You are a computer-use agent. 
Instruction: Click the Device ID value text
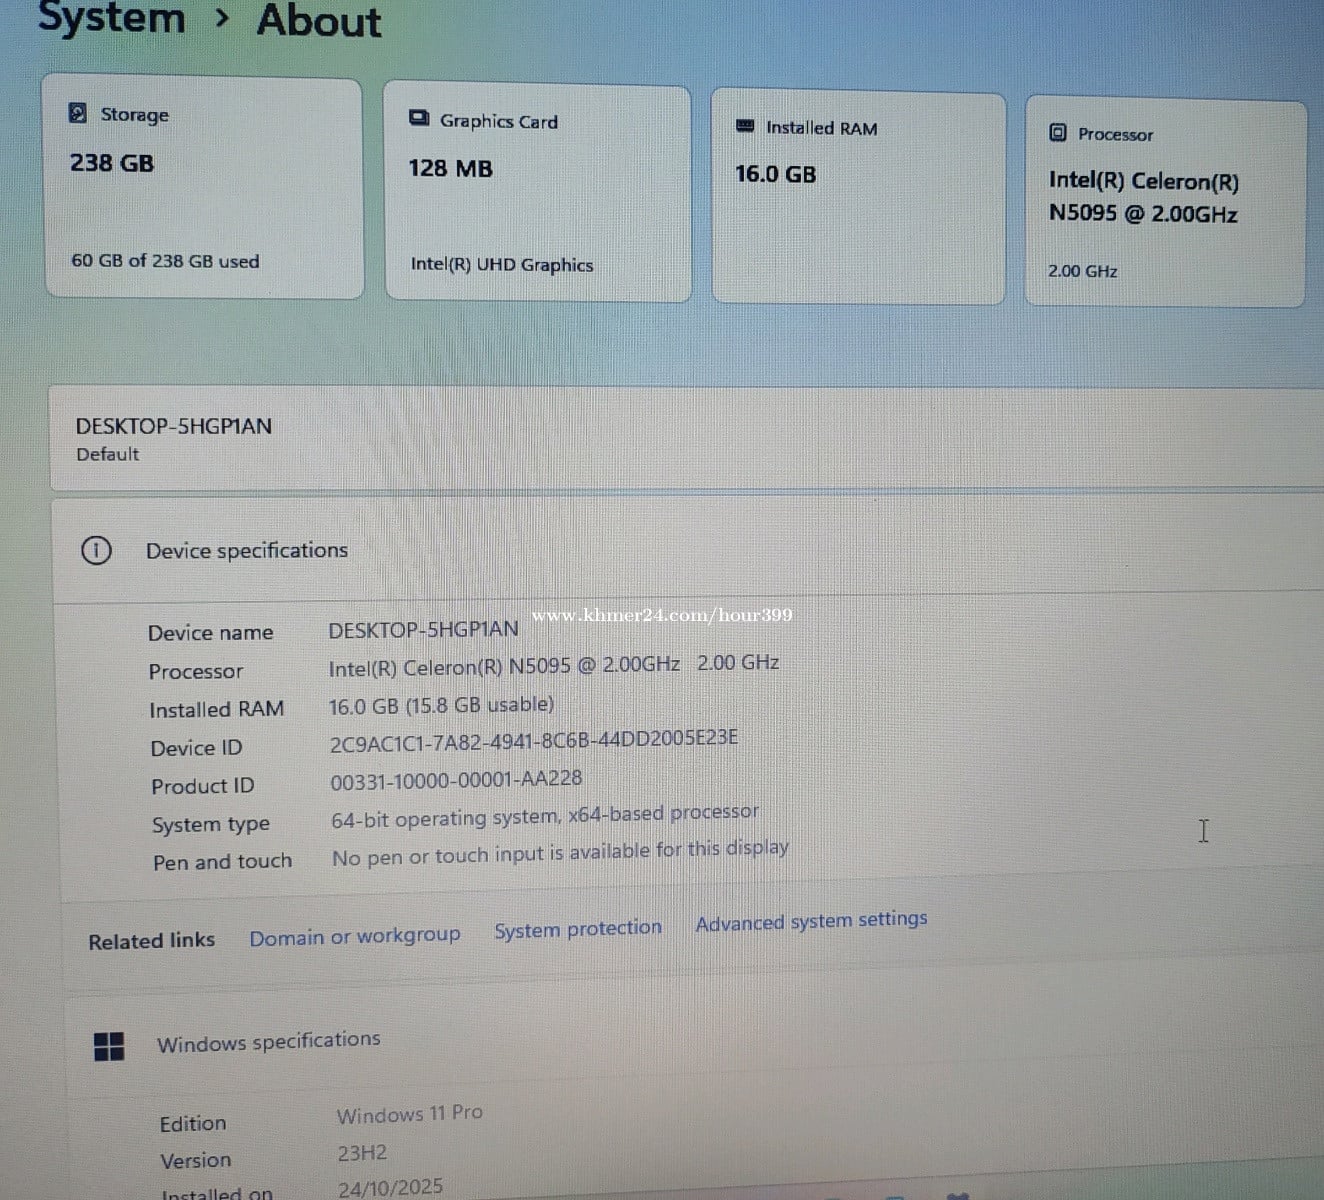tap(534, 741)
